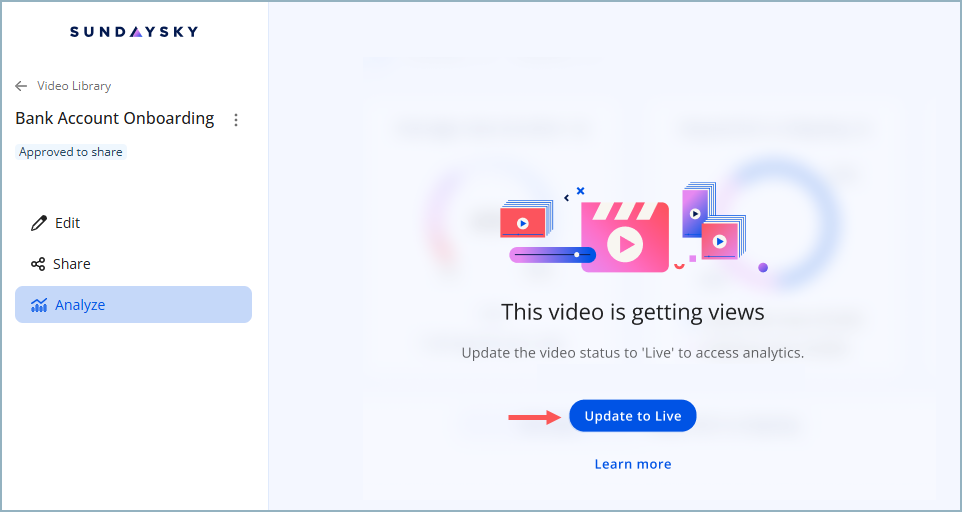The image size is (962, 512).
Task: Click the pencil icon for Edit
Action: click(39, 223)
